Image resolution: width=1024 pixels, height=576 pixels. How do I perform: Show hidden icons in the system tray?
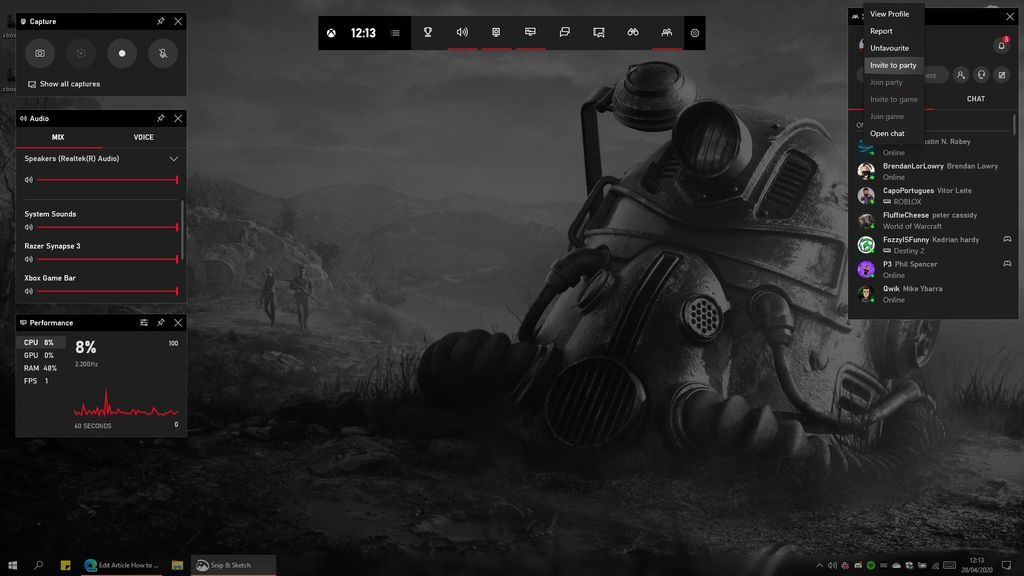[x=819, y=564]
